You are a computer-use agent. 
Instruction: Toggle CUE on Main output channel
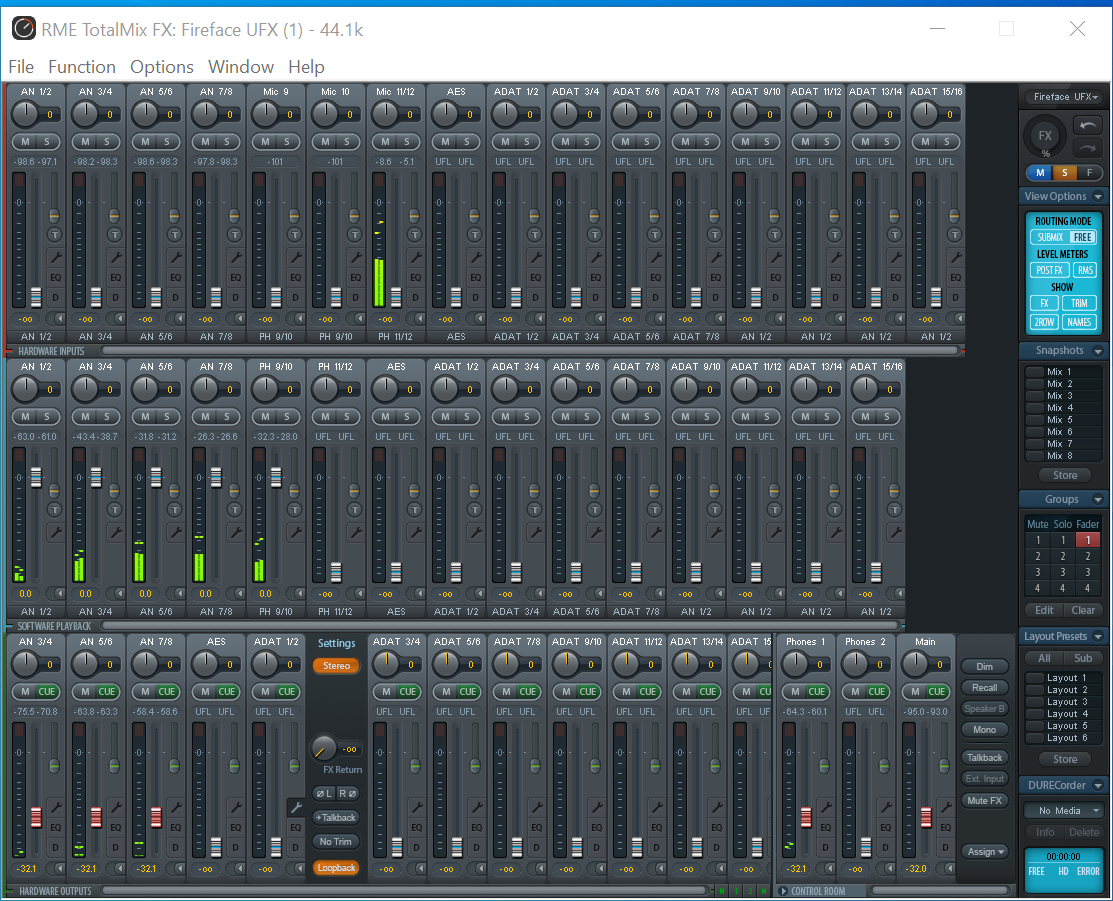click(x=937, y=692)
